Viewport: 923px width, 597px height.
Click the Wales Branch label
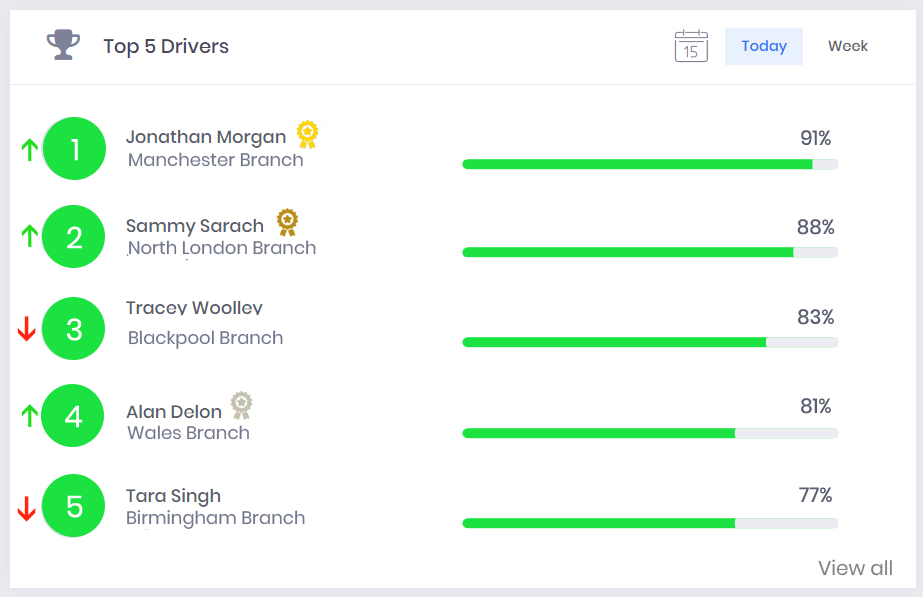188,433
